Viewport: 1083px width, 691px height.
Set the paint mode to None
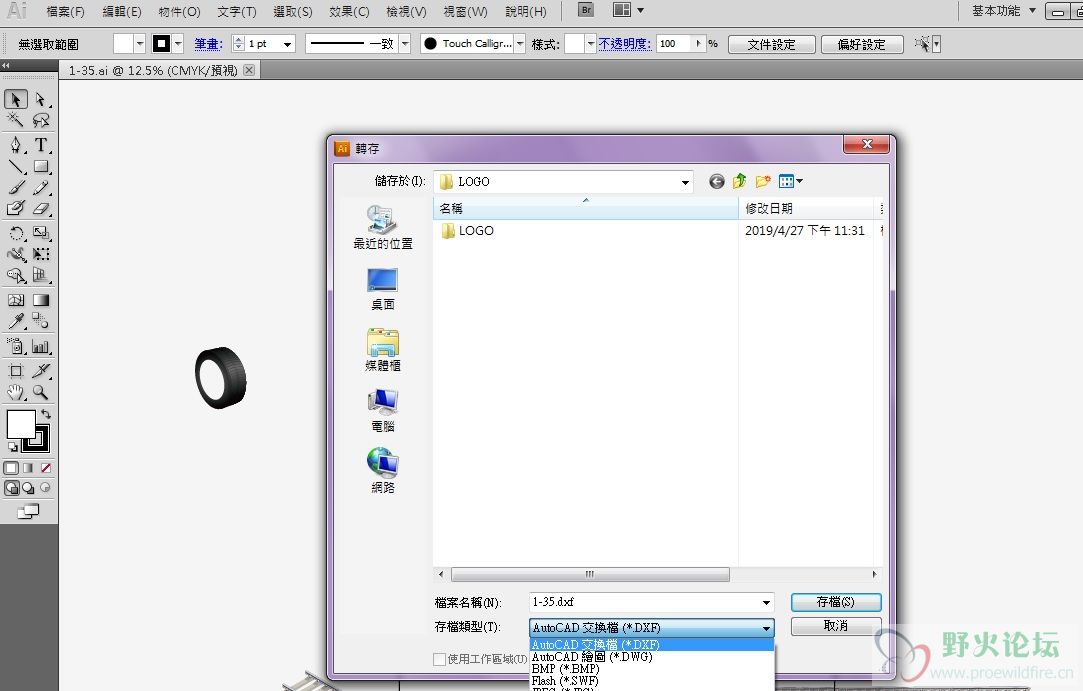pos(46,468)
